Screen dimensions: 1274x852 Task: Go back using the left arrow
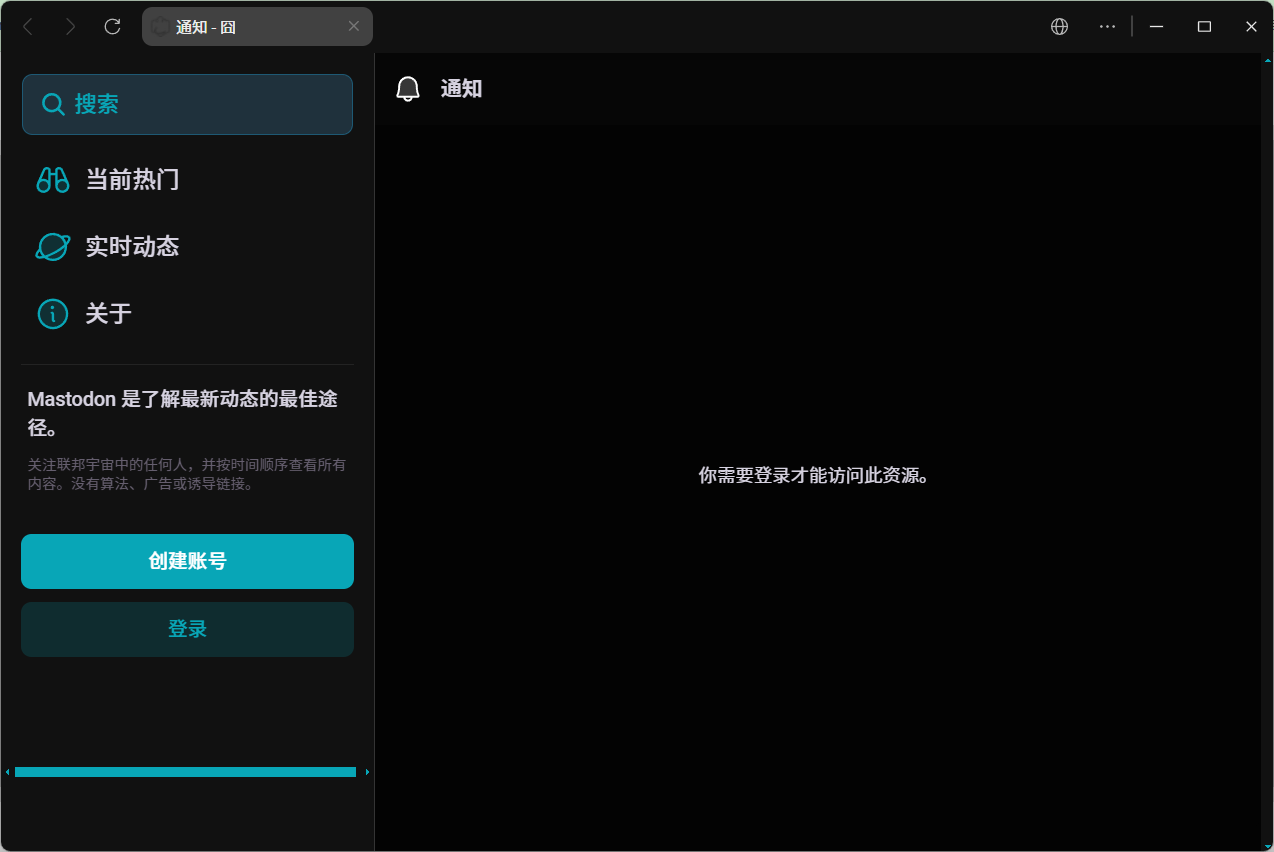pyautogui.click(x=28, y=27)
